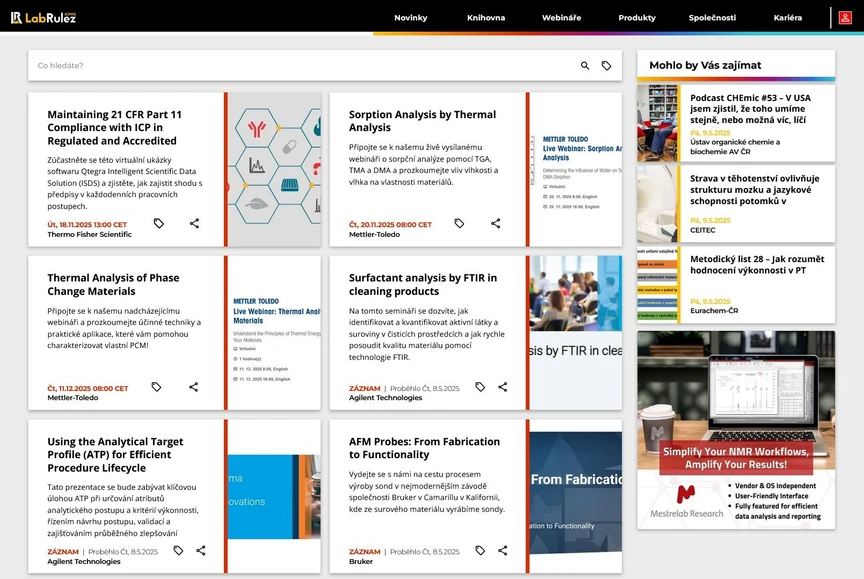Click Metodický list 28 article thumbnail
Screen dimensions: 864x579
click(x=657, y=285)
